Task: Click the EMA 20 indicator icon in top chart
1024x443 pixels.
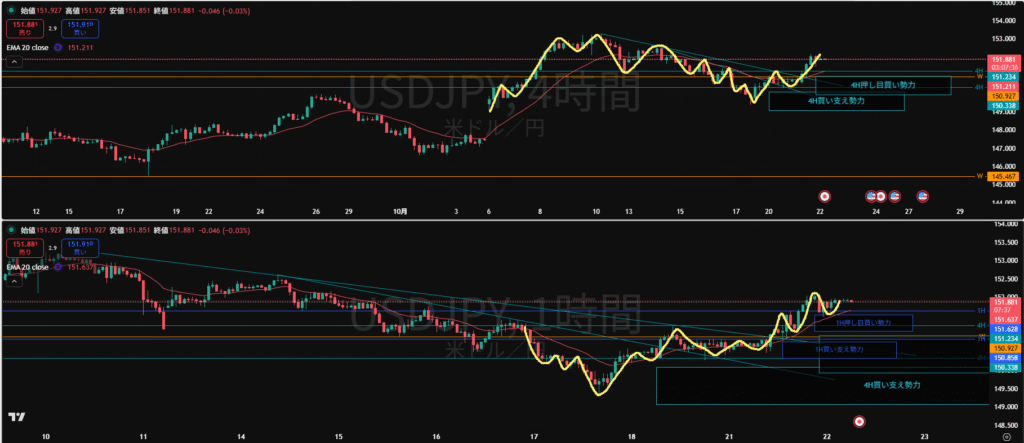Action: tap(57, 45)
